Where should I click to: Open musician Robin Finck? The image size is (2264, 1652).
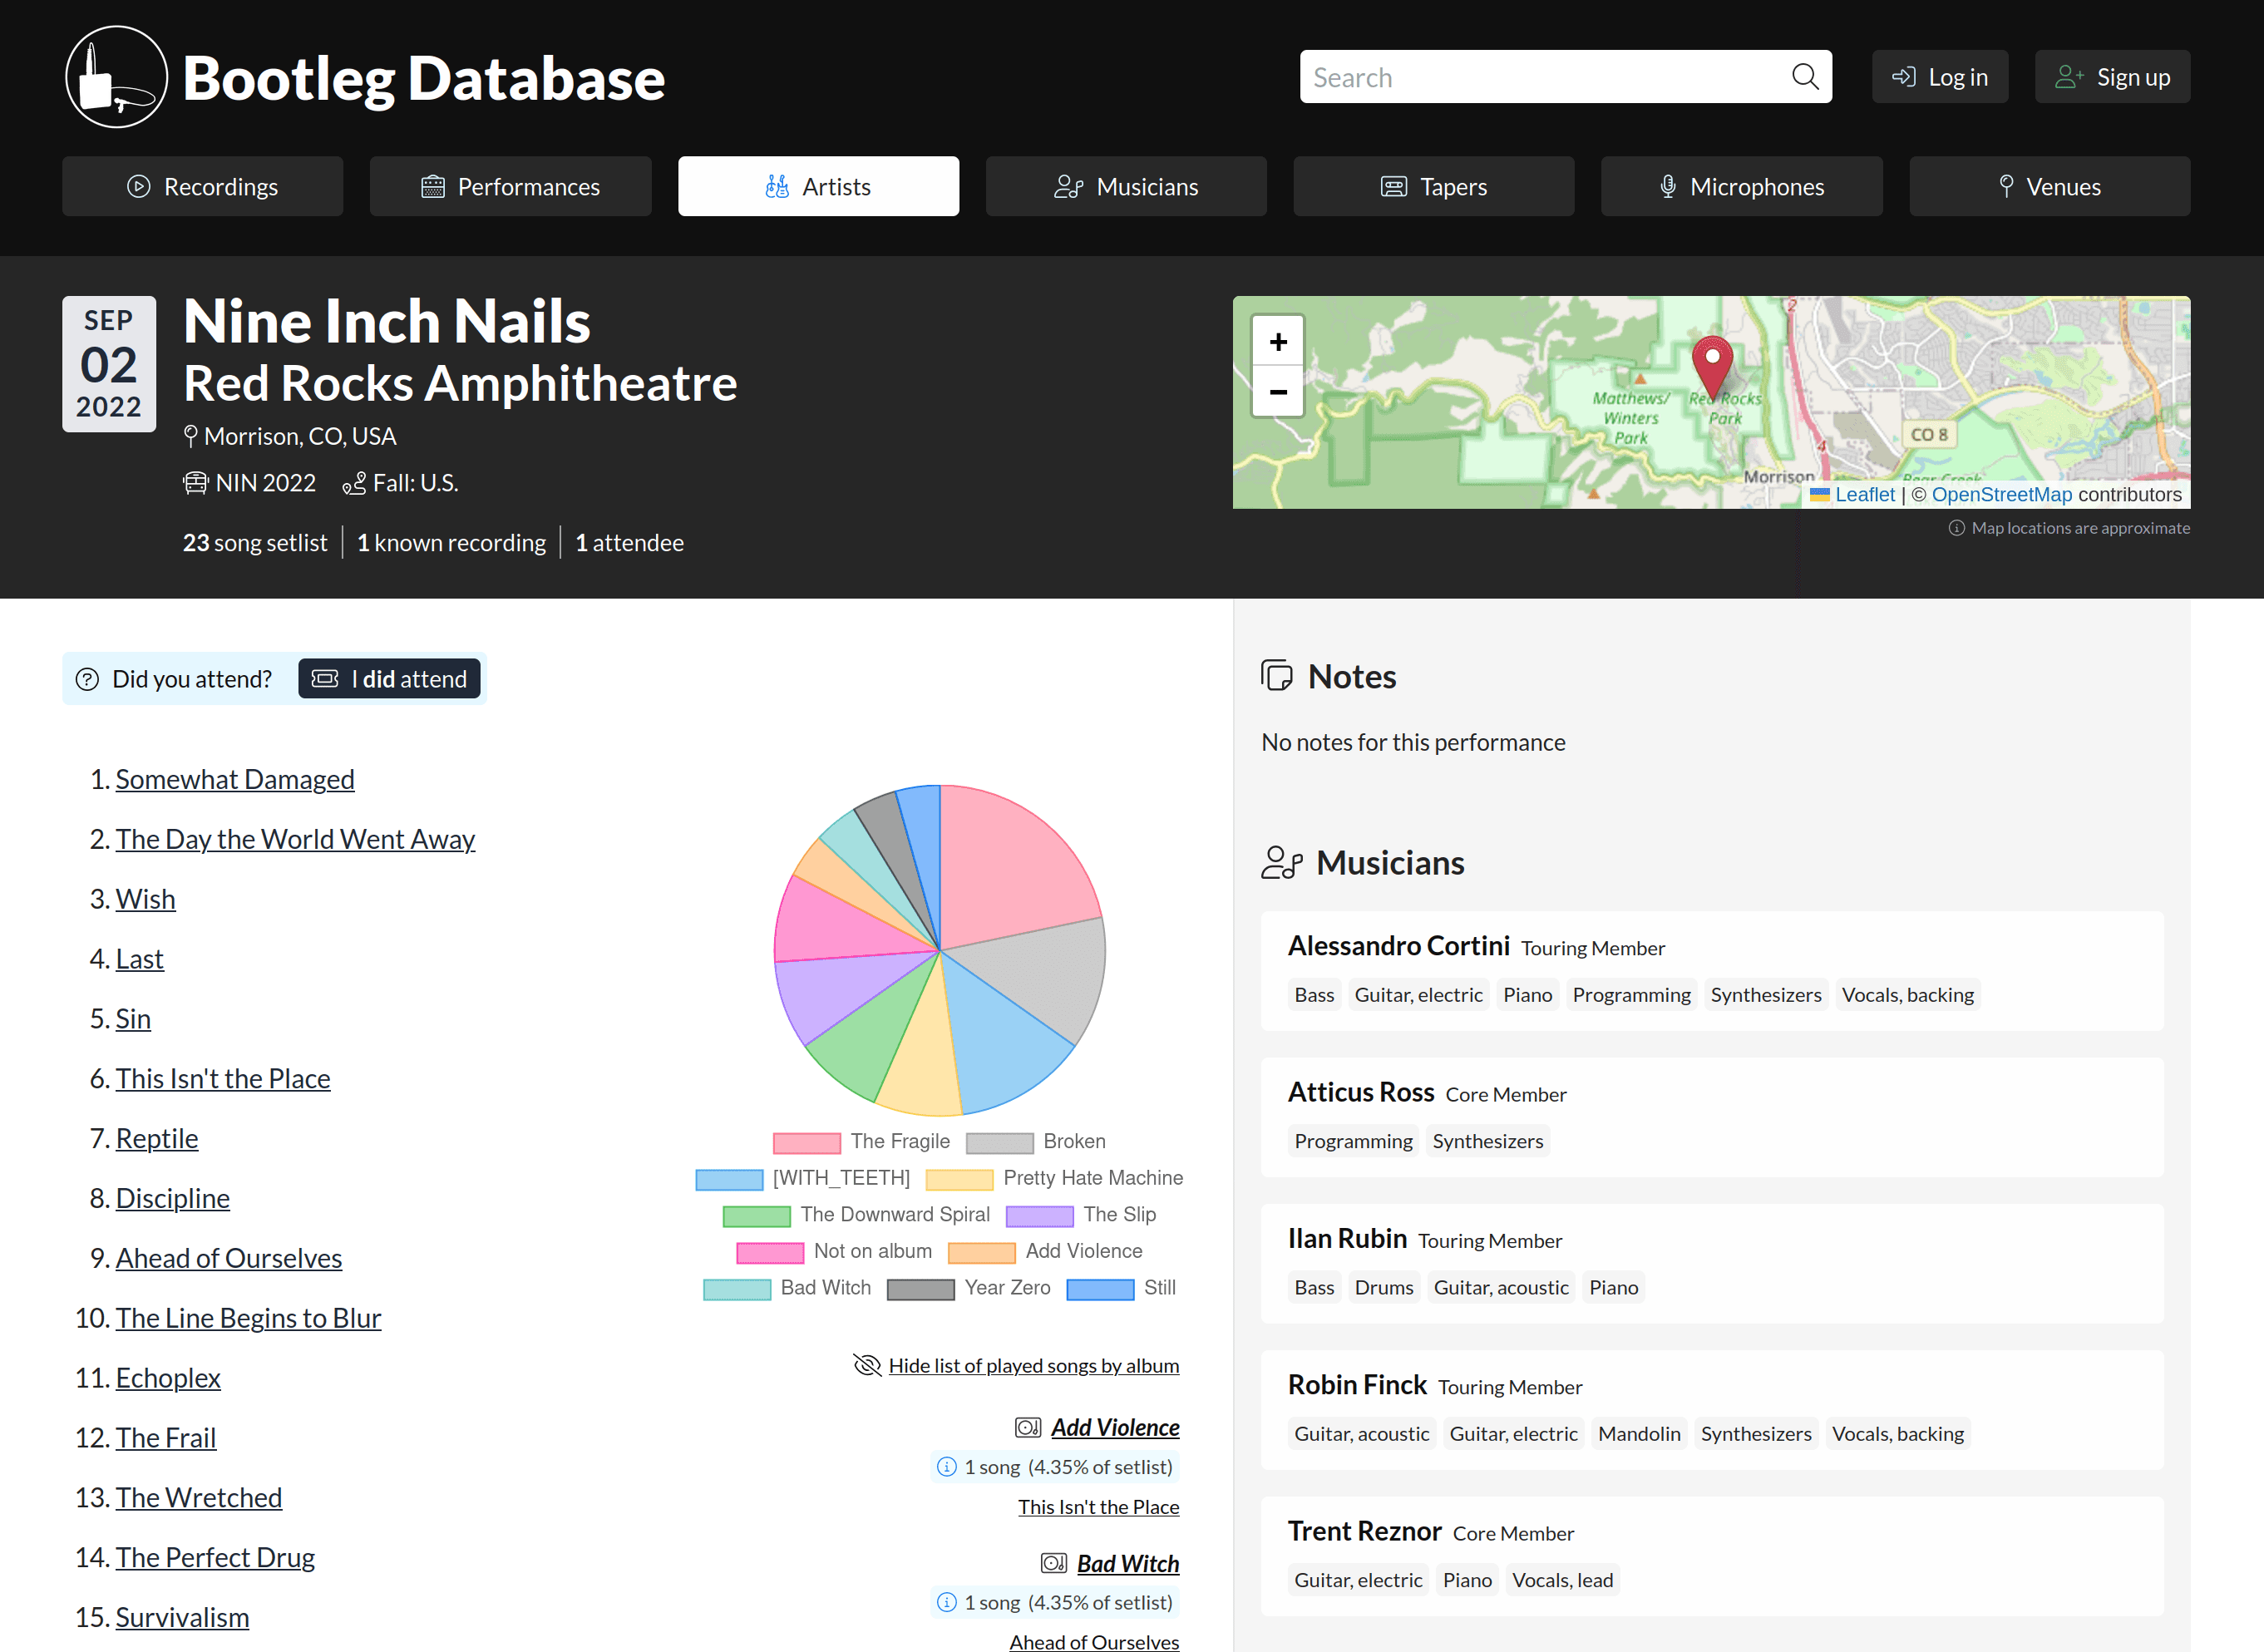click(x=1357, y=1384)
